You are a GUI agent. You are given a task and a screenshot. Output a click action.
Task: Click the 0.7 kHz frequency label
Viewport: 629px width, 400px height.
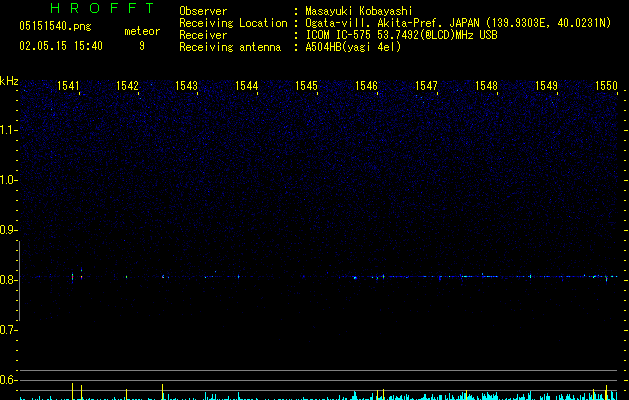tap(8, 330)
